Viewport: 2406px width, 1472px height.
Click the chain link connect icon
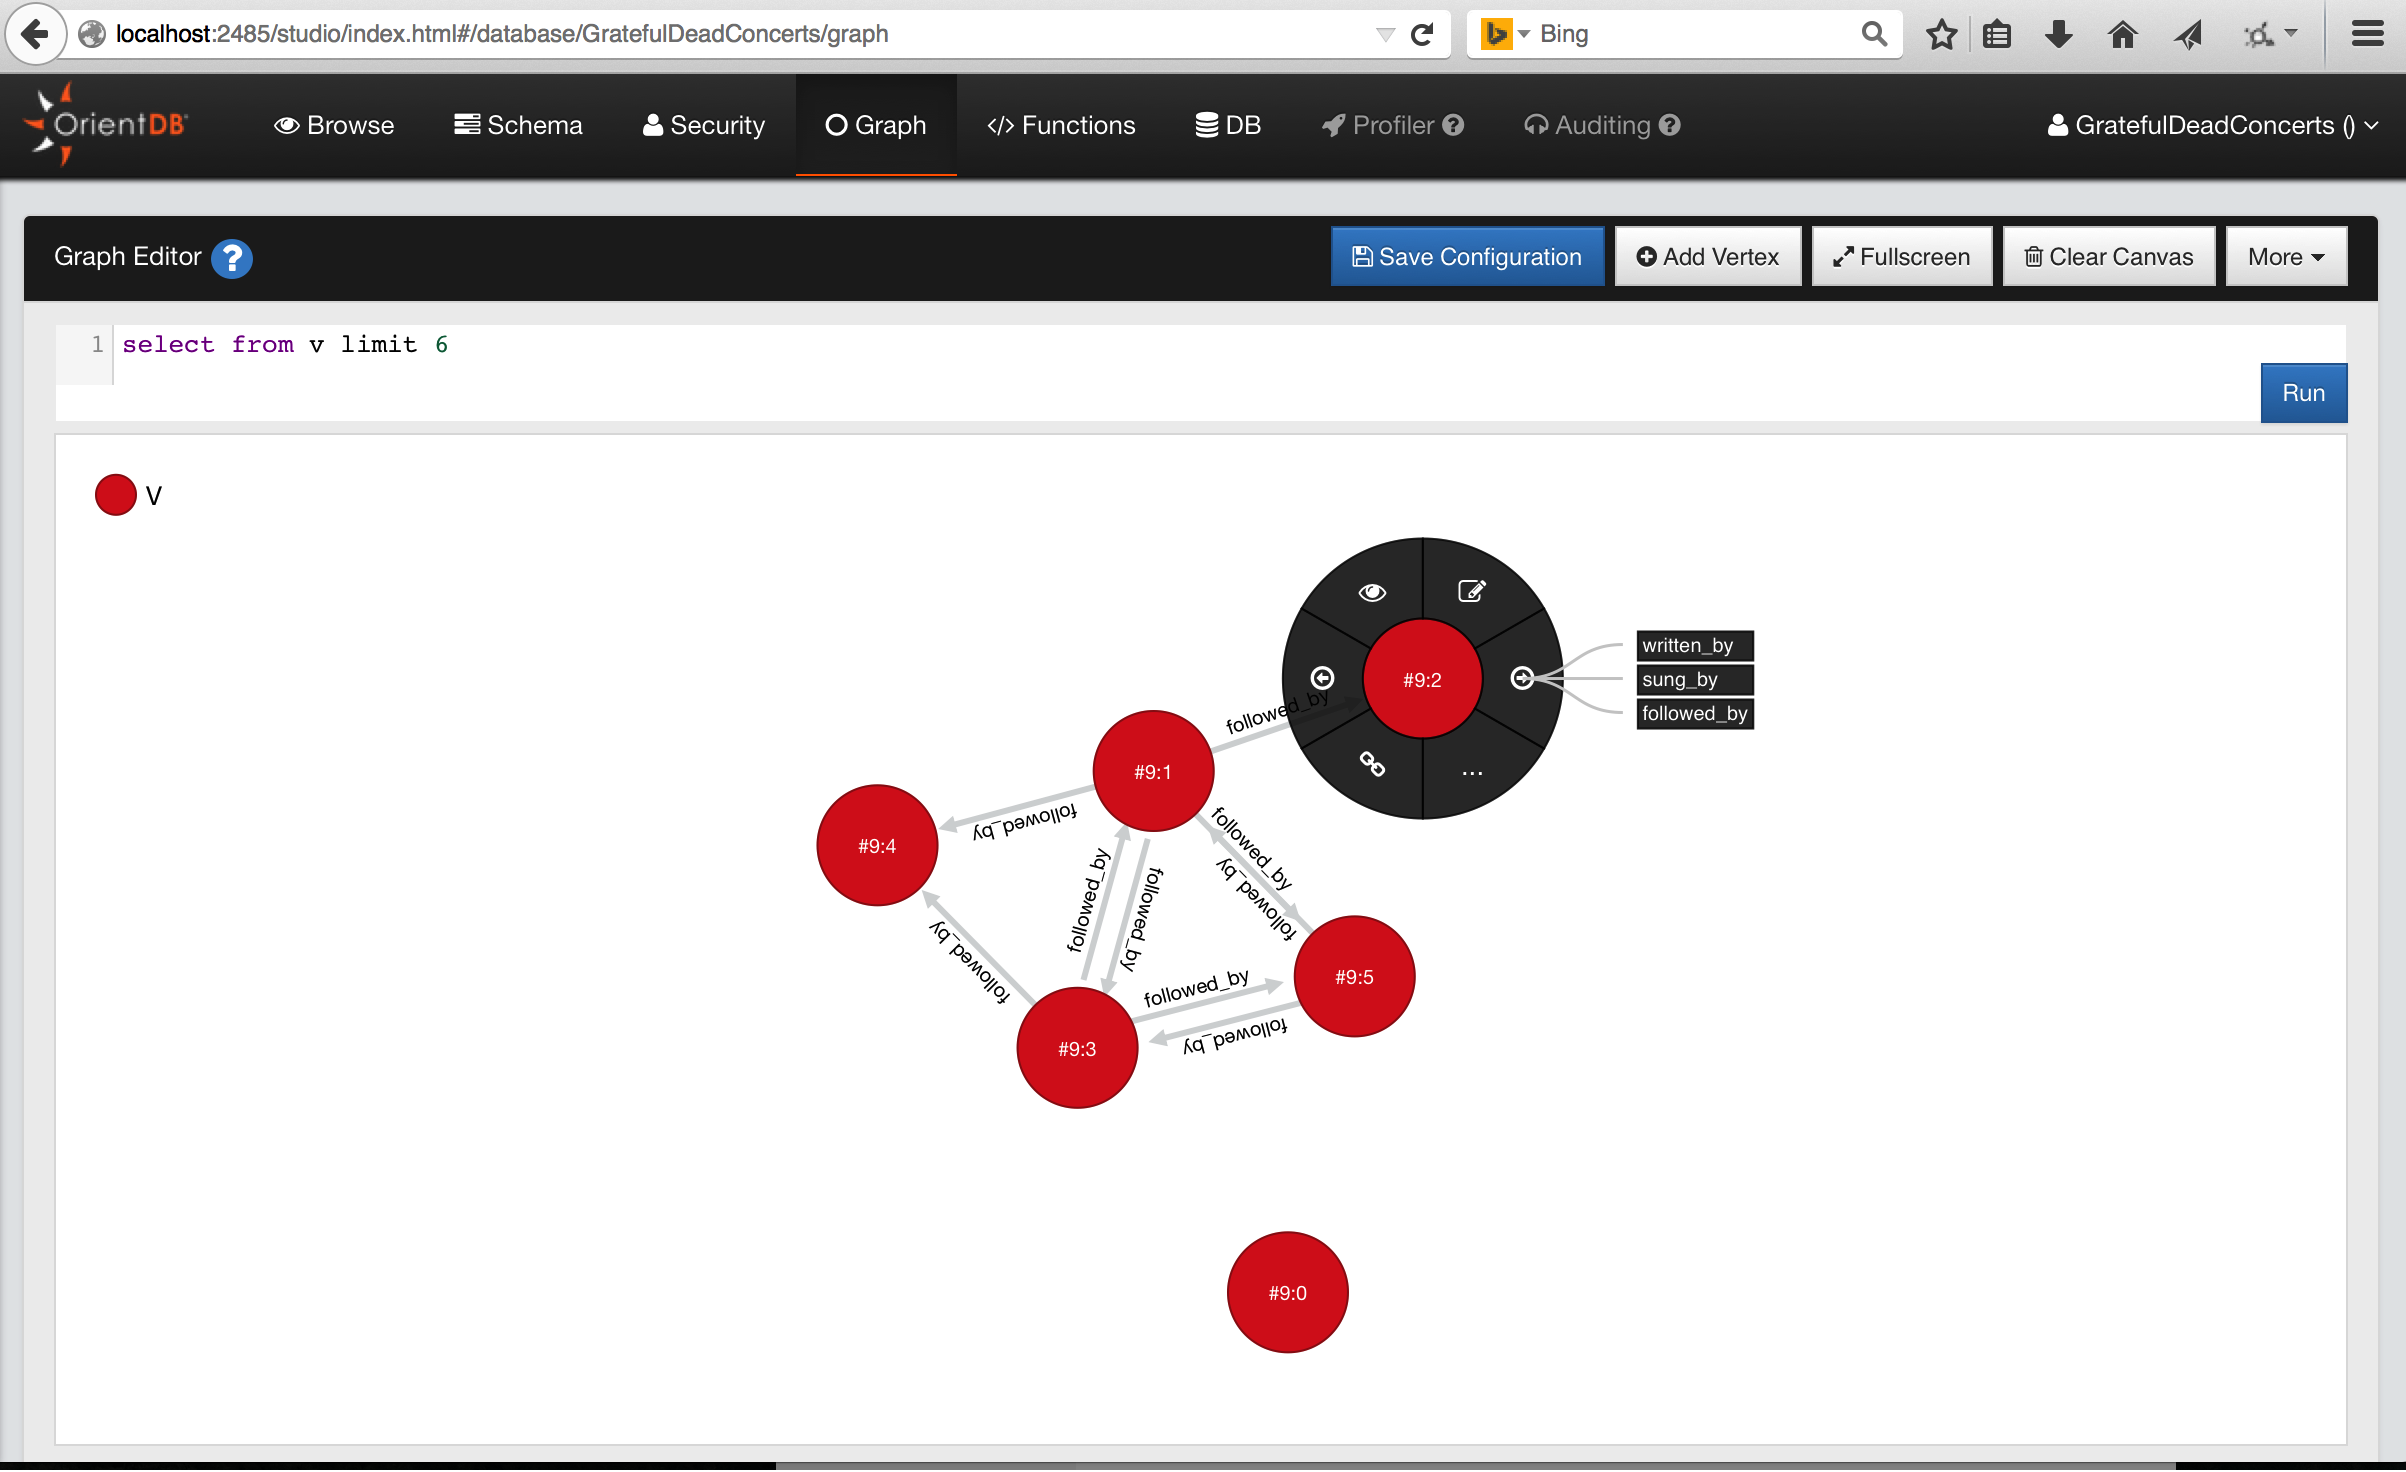[x=1372, y=765]
